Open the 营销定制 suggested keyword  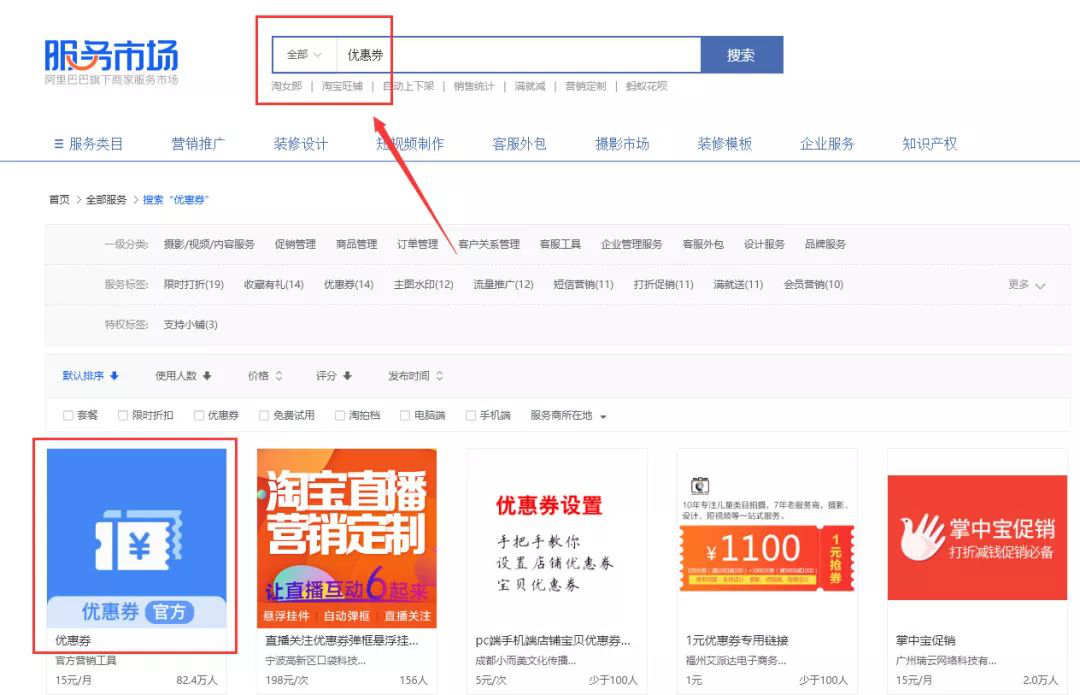[585, 86]
